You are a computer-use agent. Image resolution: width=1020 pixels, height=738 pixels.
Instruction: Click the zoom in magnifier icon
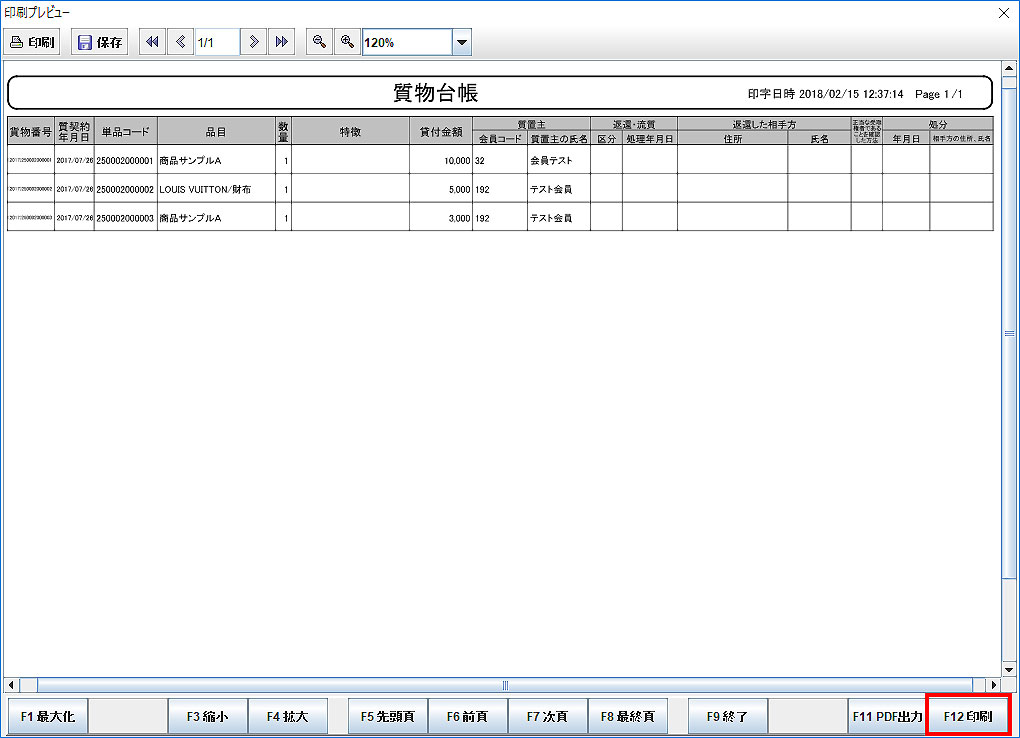pyautogui.click(x=347, y=42)
